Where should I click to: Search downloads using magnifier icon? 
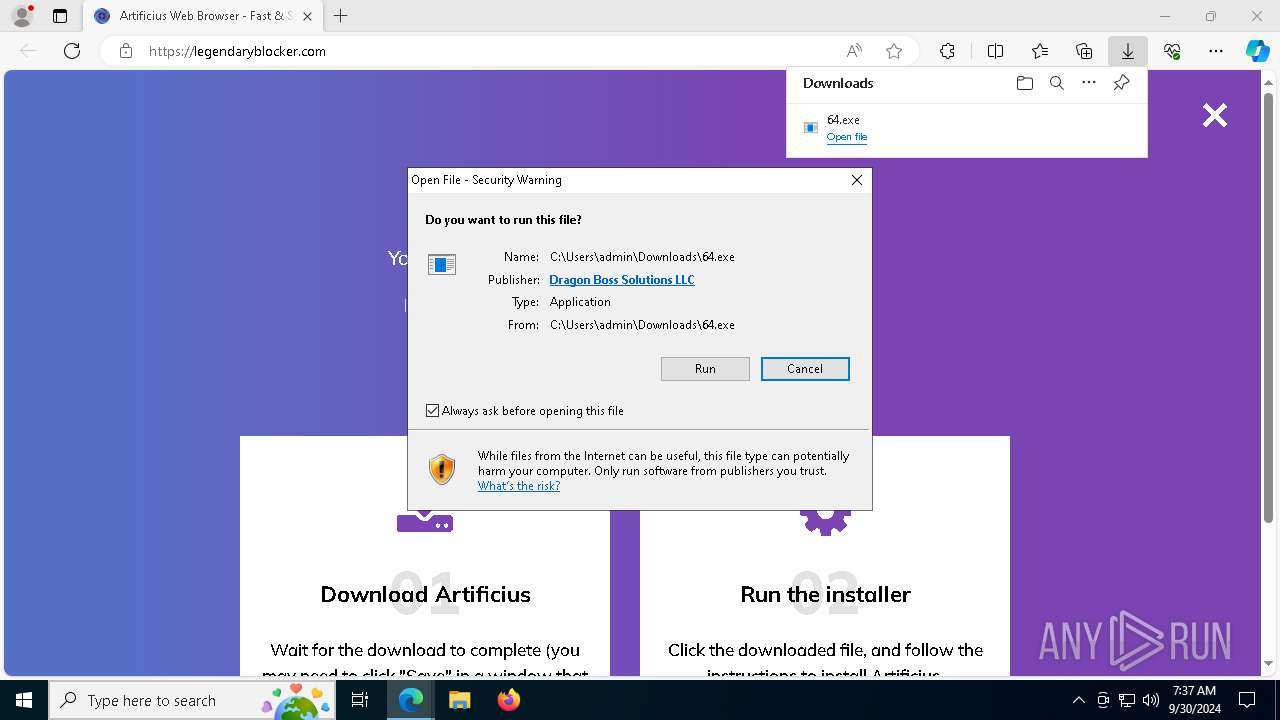click(x=1056, y=83)
